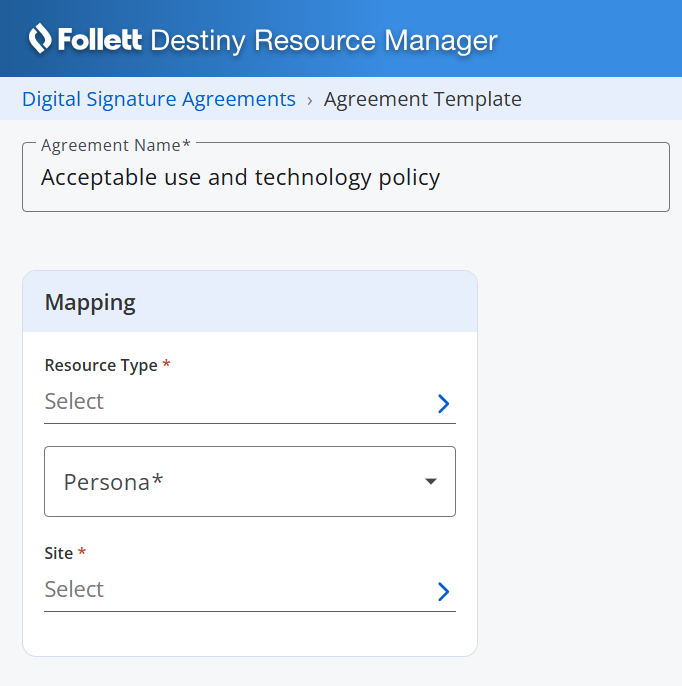This screenshot has width=682, height=686.
Task: Click the Persona dropdown caret arrow
Action: [431, 481]
